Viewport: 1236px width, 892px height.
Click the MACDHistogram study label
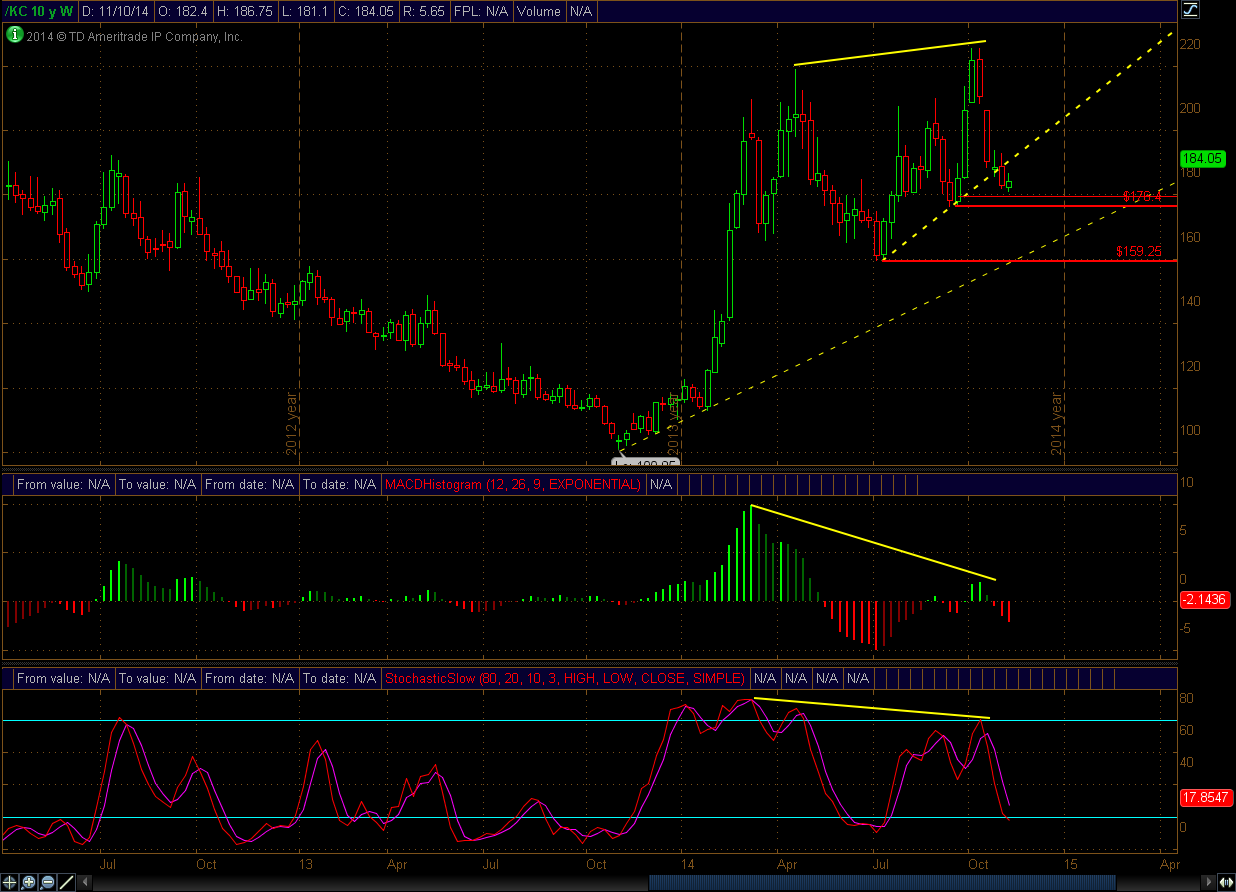pyautogui.click(x=512, y=484)
